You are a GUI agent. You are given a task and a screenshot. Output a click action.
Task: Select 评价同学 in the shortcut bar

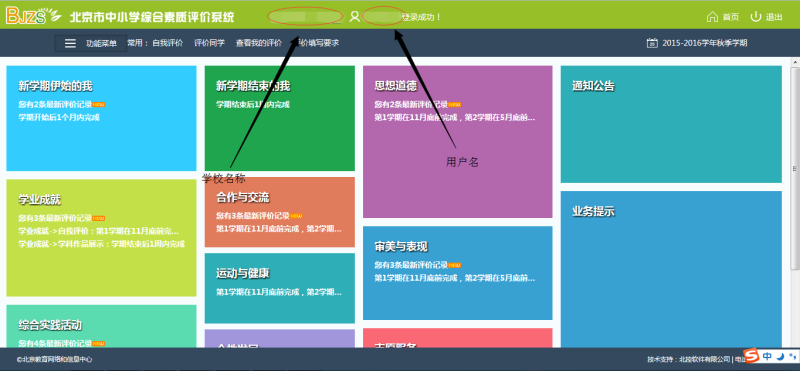click(x=209, y=43)
